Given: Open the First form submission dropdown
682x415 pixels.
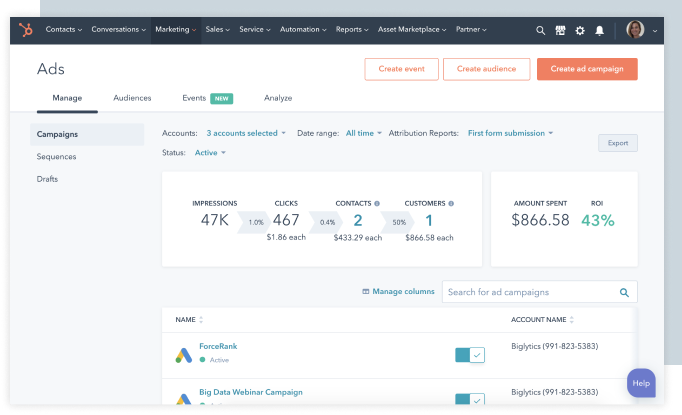Looking at the screenshot, I should [510, 133].
